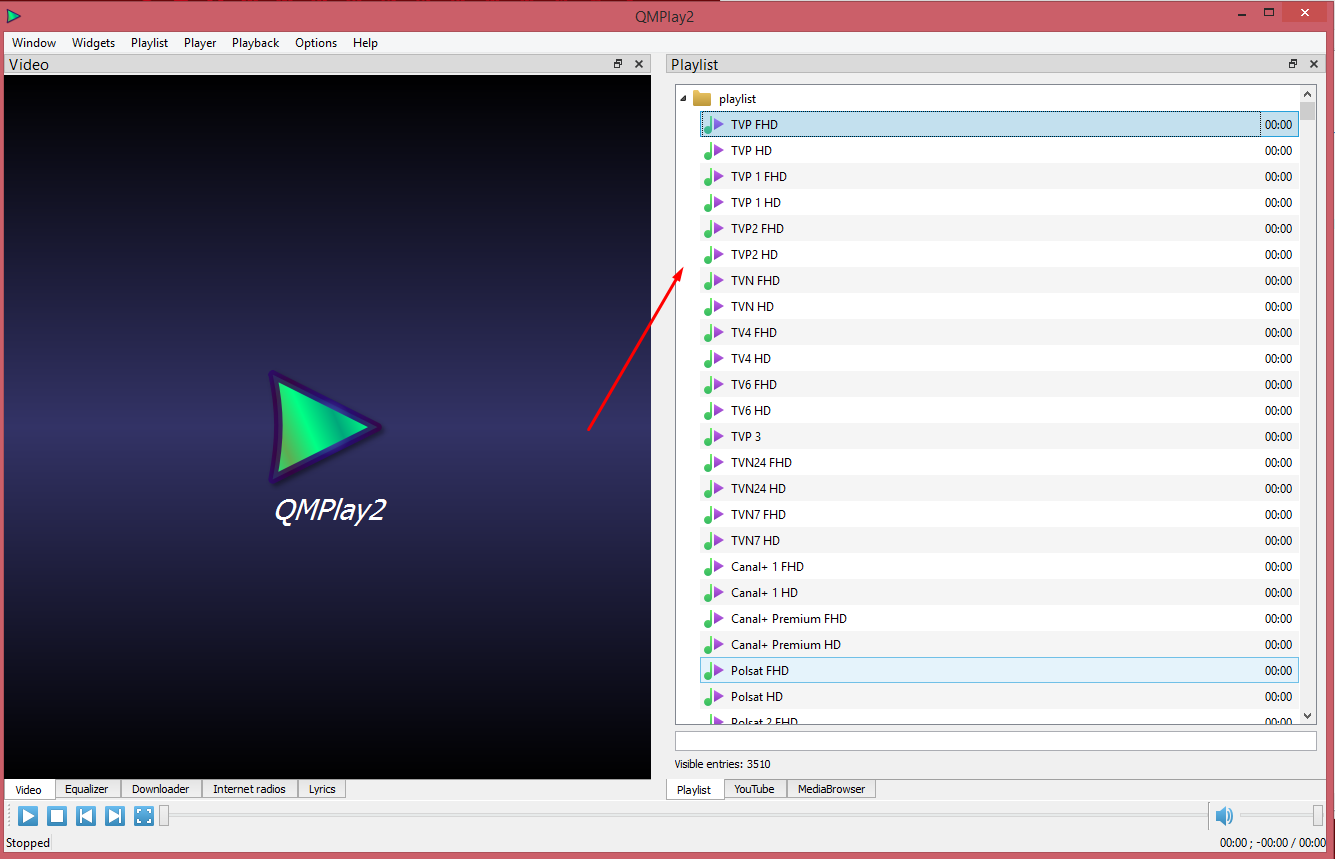Click the Play button in bottom toolbar

pyautogui.click(x=28, y=816)
